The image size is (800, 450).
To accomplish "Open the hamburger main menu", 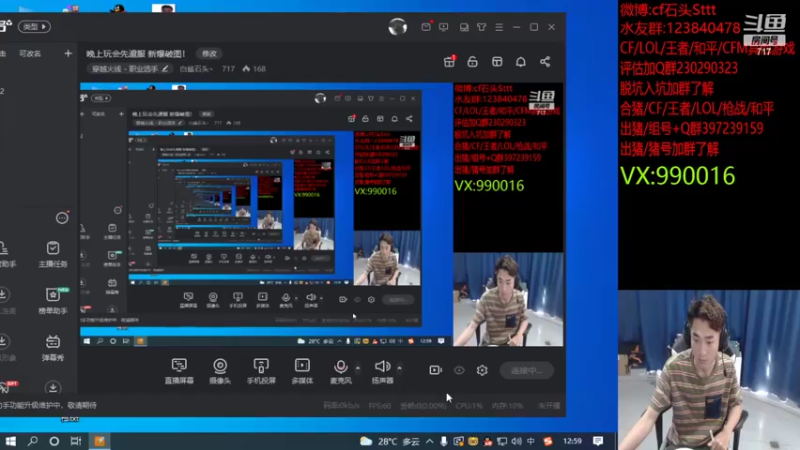I will click(499, 27).
